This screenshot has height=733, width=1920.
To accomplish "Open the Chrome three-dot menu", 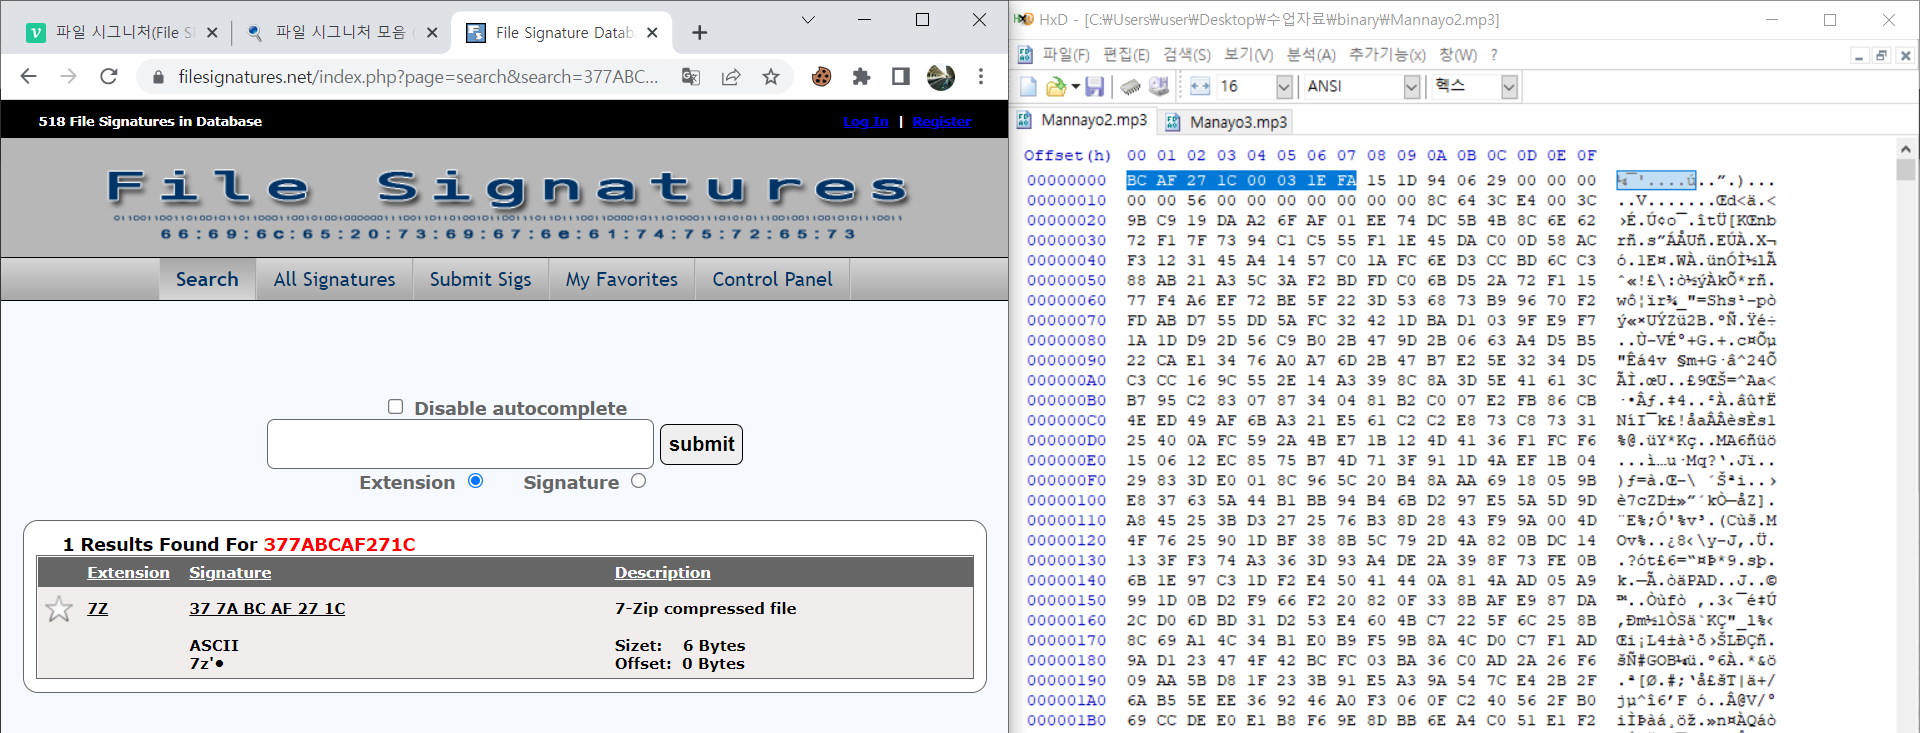I will pos(981,77).
